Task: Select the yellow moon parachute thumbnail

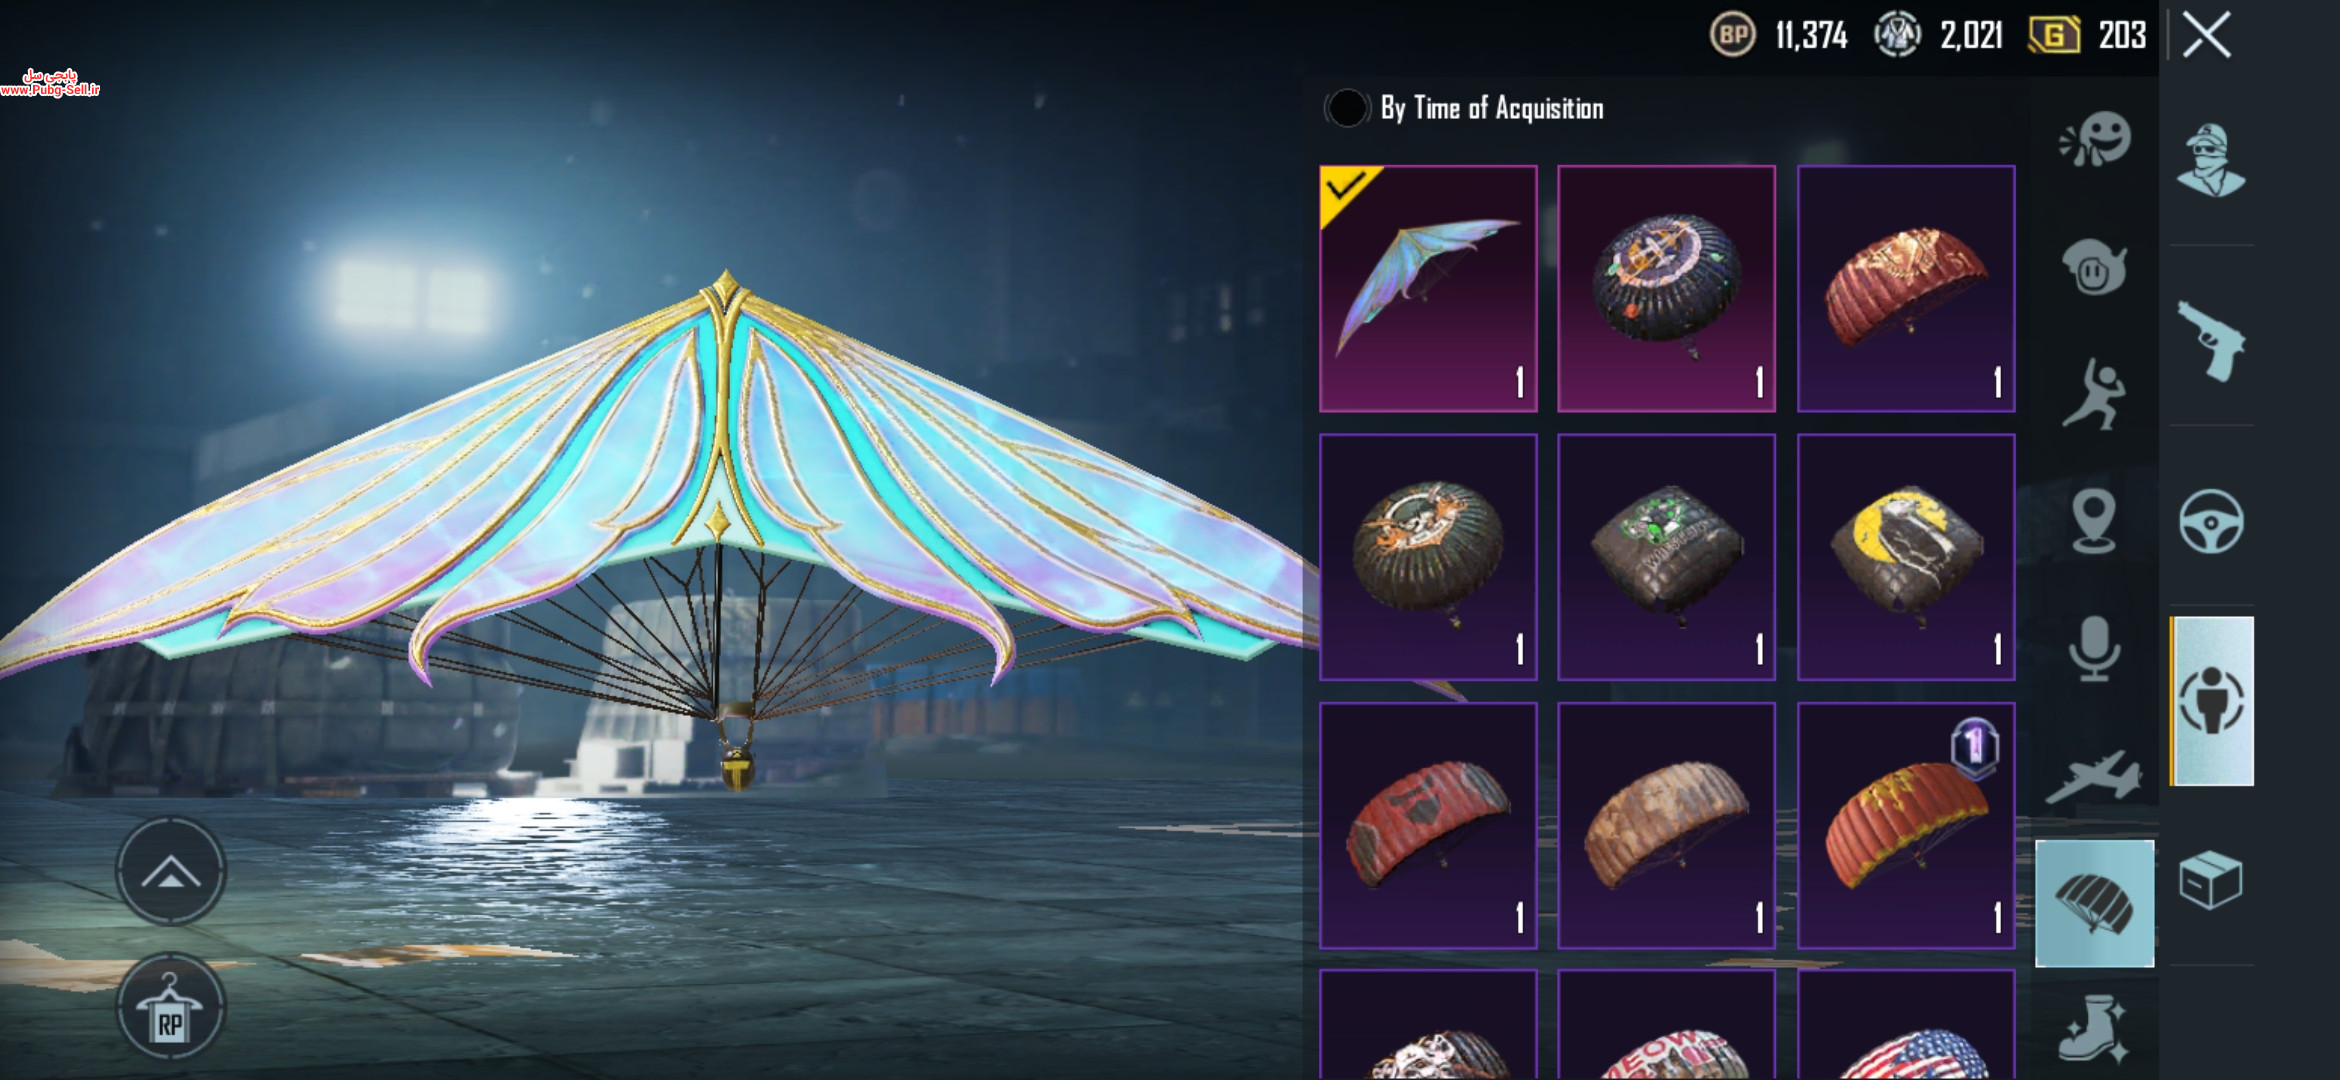Action: 1906,557
